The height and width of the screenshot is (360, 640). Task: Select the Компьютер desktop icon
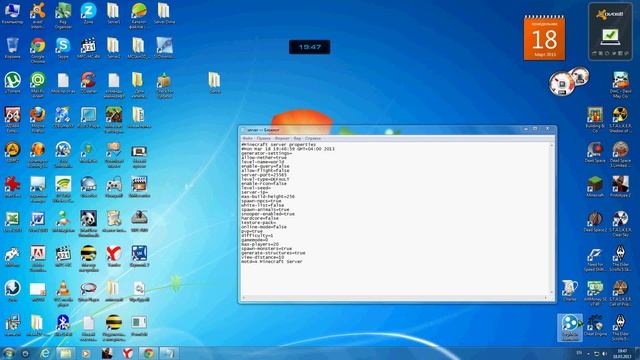pos(12,13)
